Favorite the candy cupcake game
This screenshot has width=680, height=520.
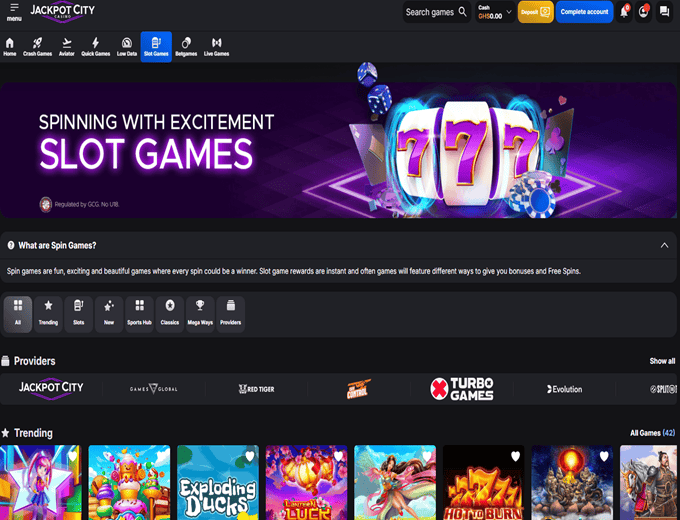(x=161, y=456)
